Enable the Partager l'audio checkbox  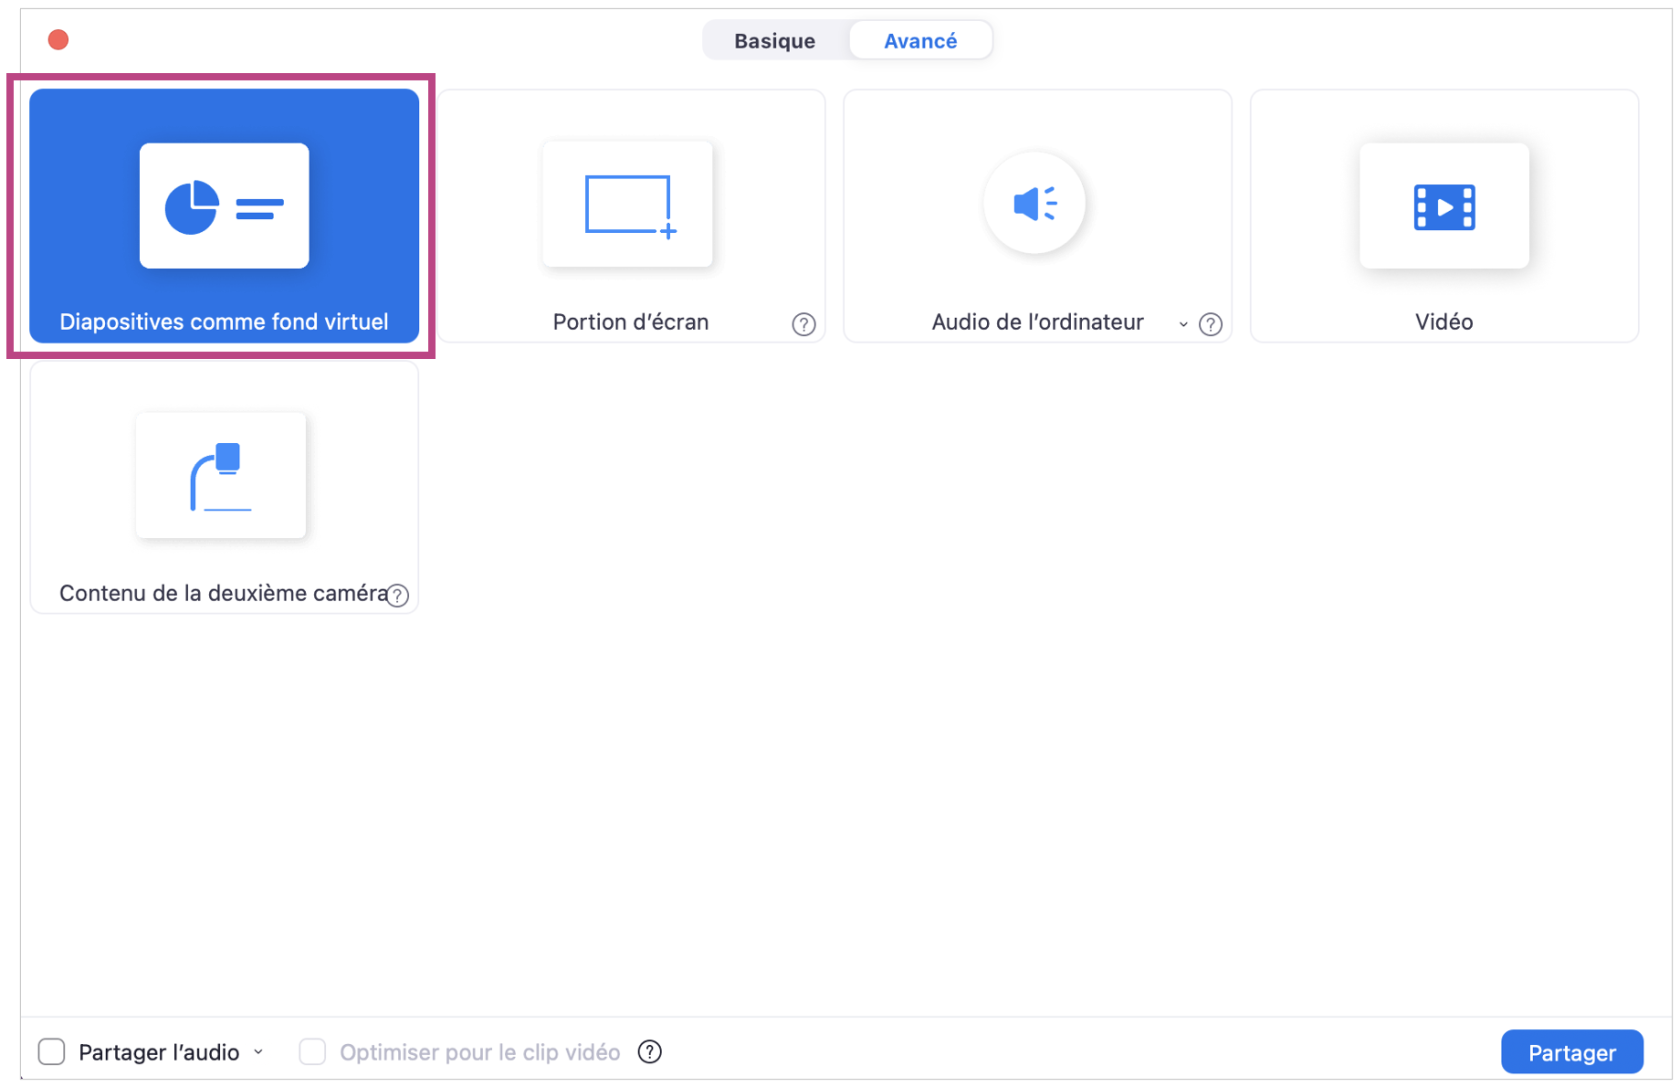point(52,1052)
